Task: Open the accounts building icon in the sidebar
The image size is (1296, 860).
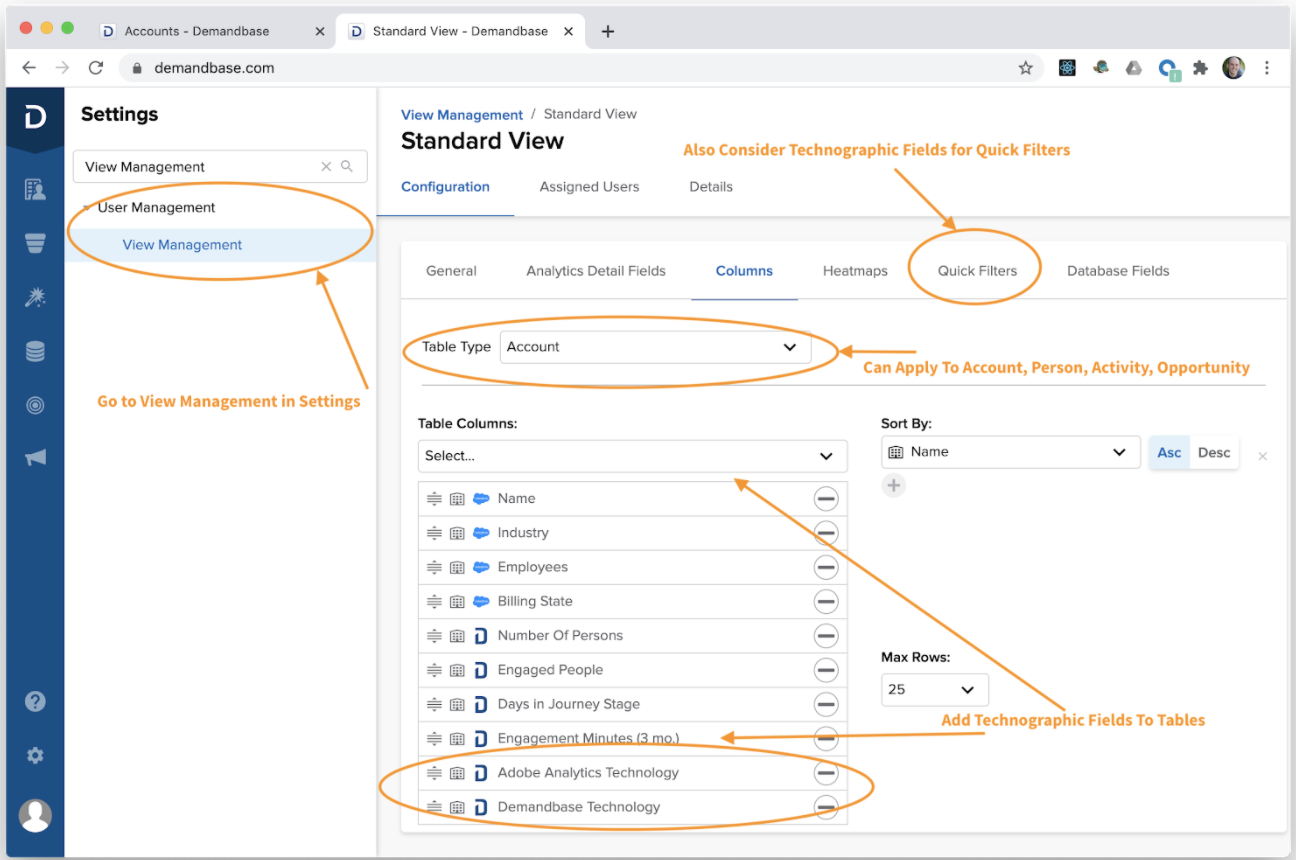Action: pyautogui.click(x=35, y=189)
